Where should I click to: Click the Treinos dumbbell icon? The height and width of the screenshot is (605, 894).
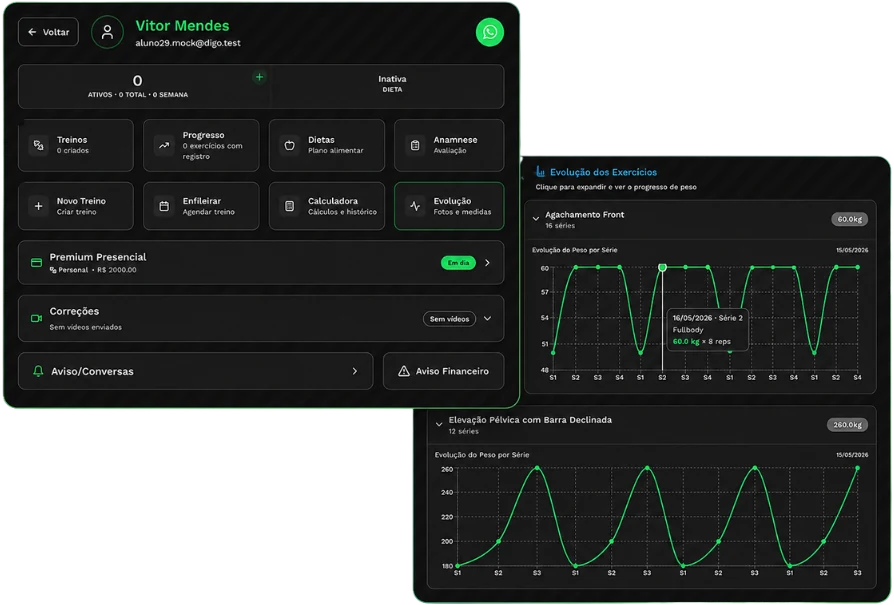38,145
